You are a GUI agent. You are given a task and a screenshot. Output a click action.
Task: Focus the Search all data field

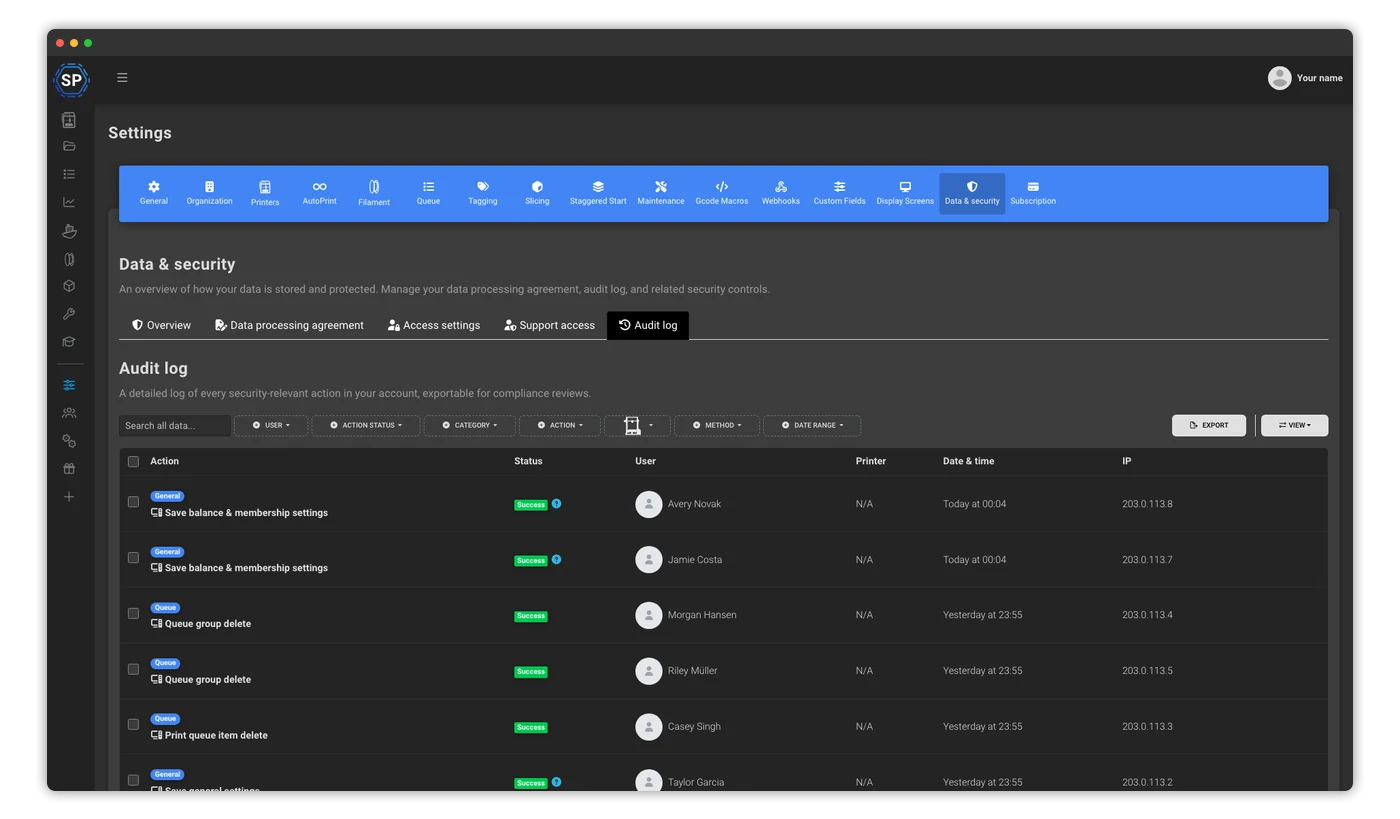coord(175,426)
